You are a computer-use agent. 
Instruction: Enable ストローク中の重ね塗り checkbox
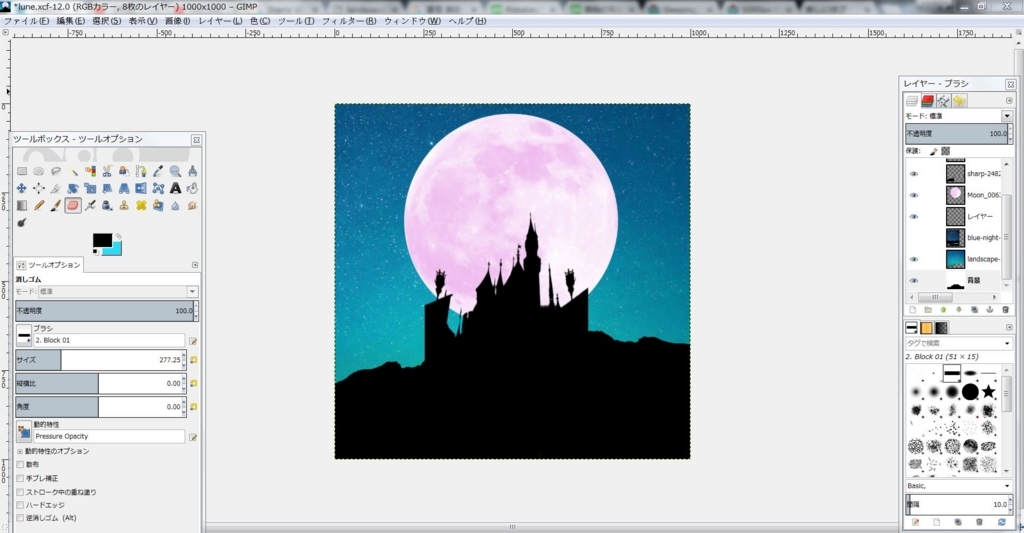[x=20, y=492]
